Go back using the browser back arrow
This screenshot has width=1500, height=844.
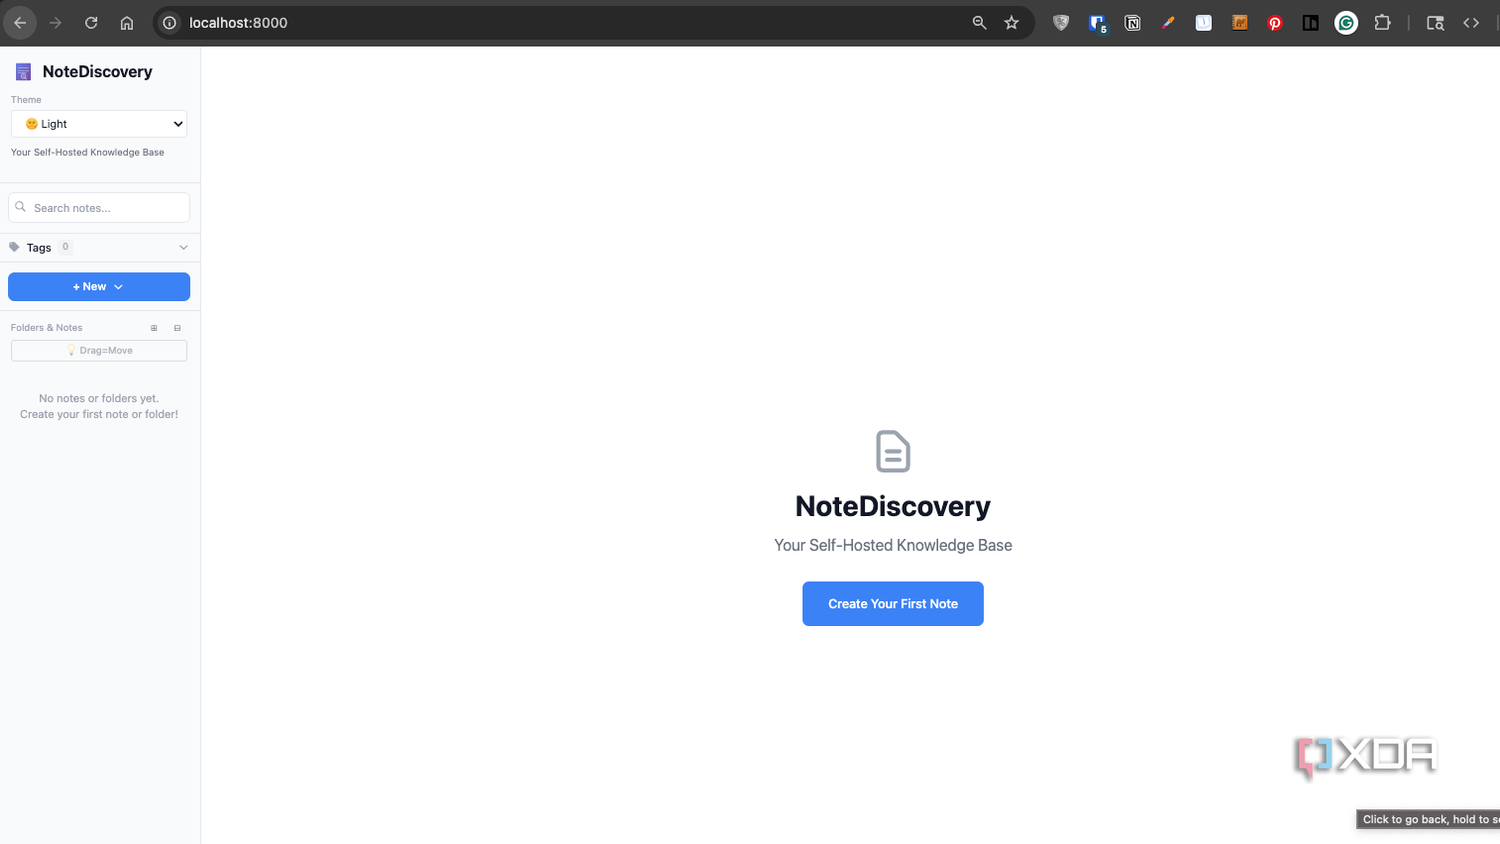20,23
